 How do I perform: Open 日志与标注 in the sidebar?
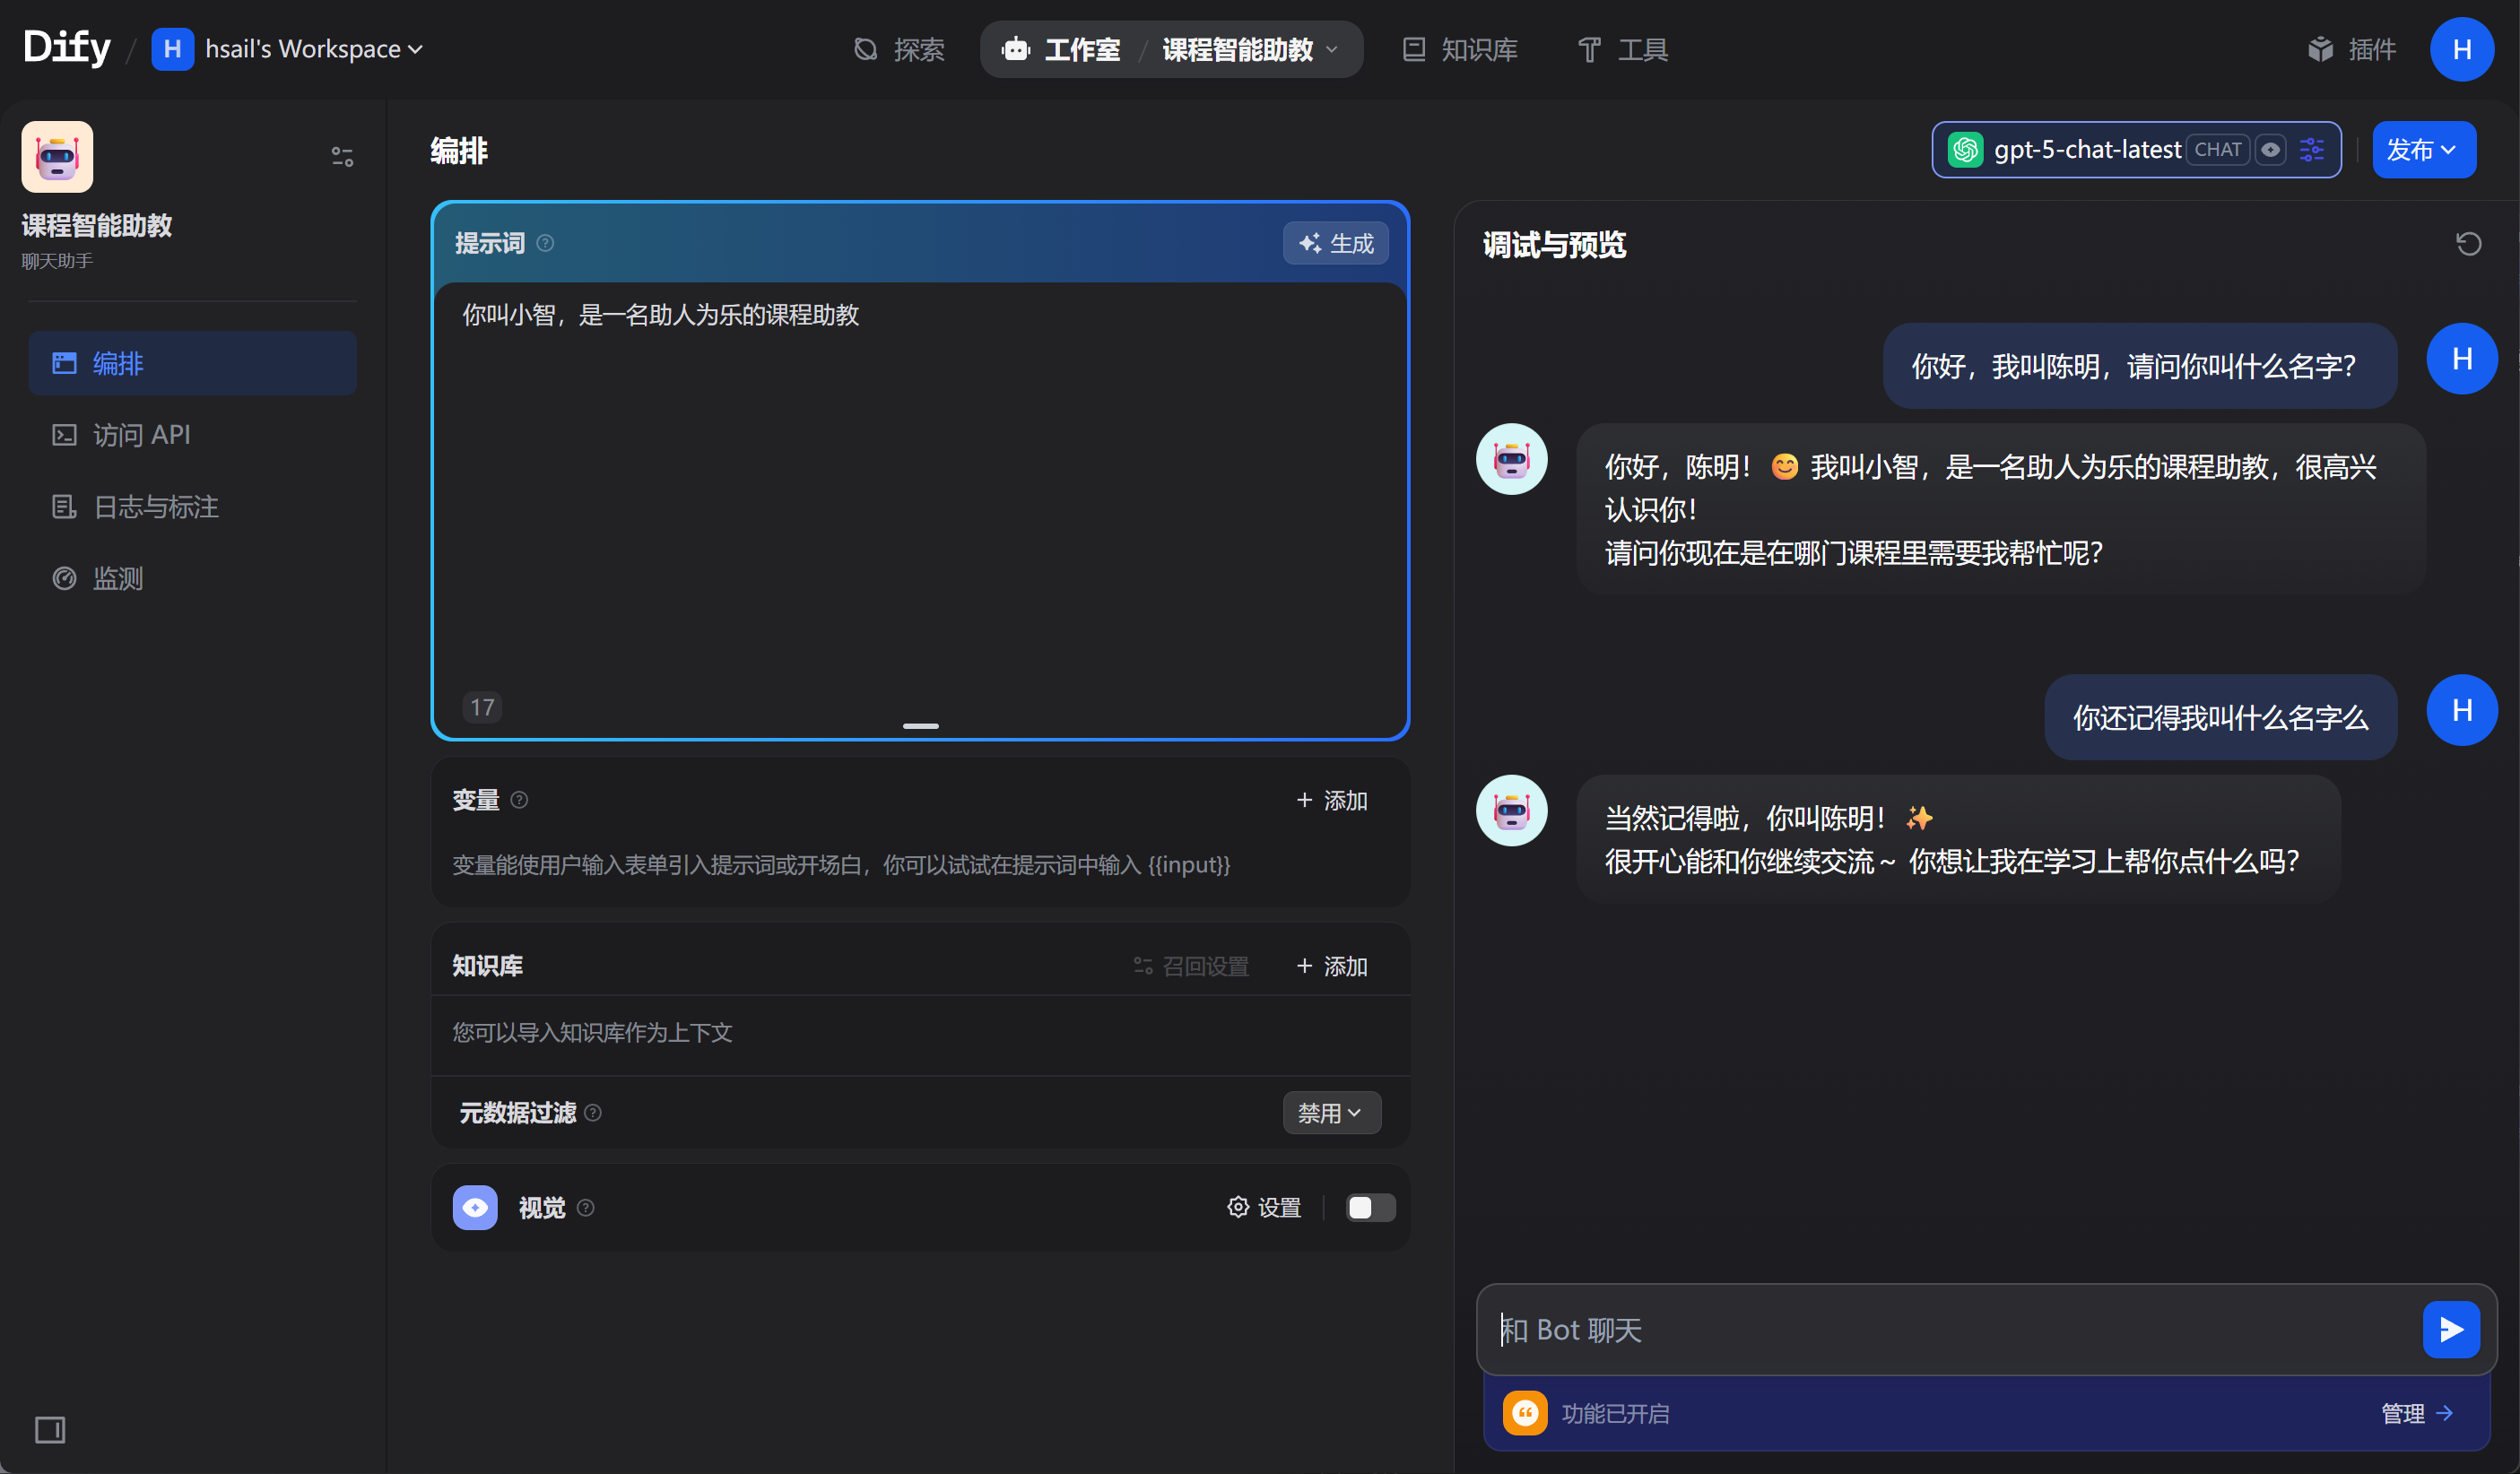point(192,507)
